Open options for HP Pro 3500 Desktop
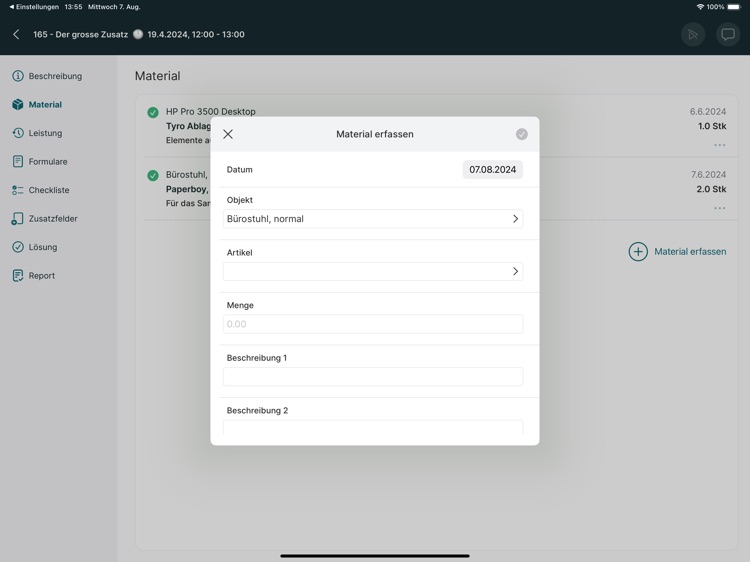This screenshot has height=562, width=750. (719, 145)
